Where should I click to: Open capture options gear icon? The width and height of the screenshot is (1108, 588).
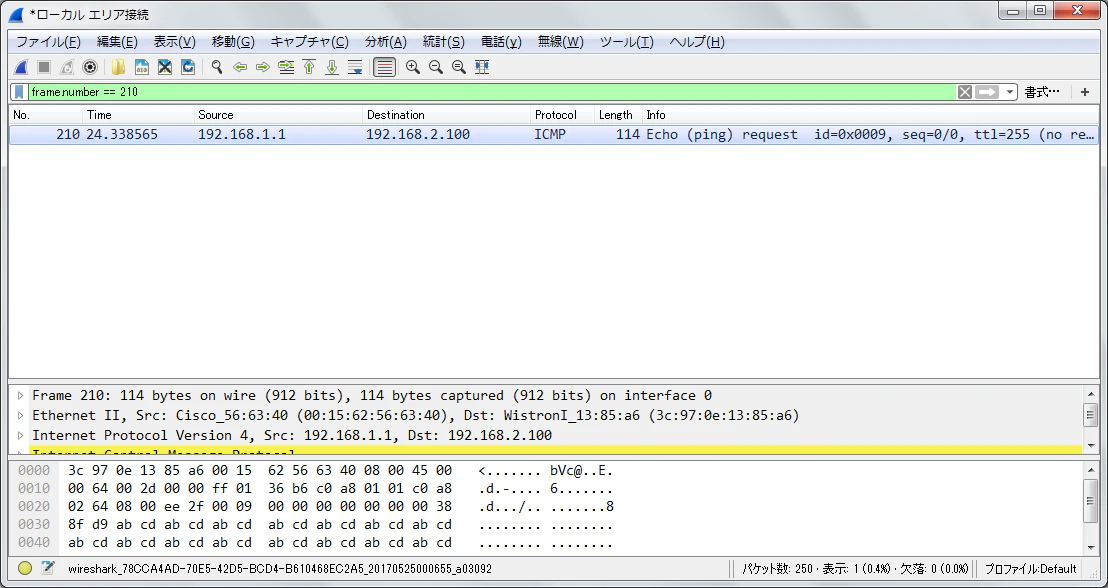[90, 67]
